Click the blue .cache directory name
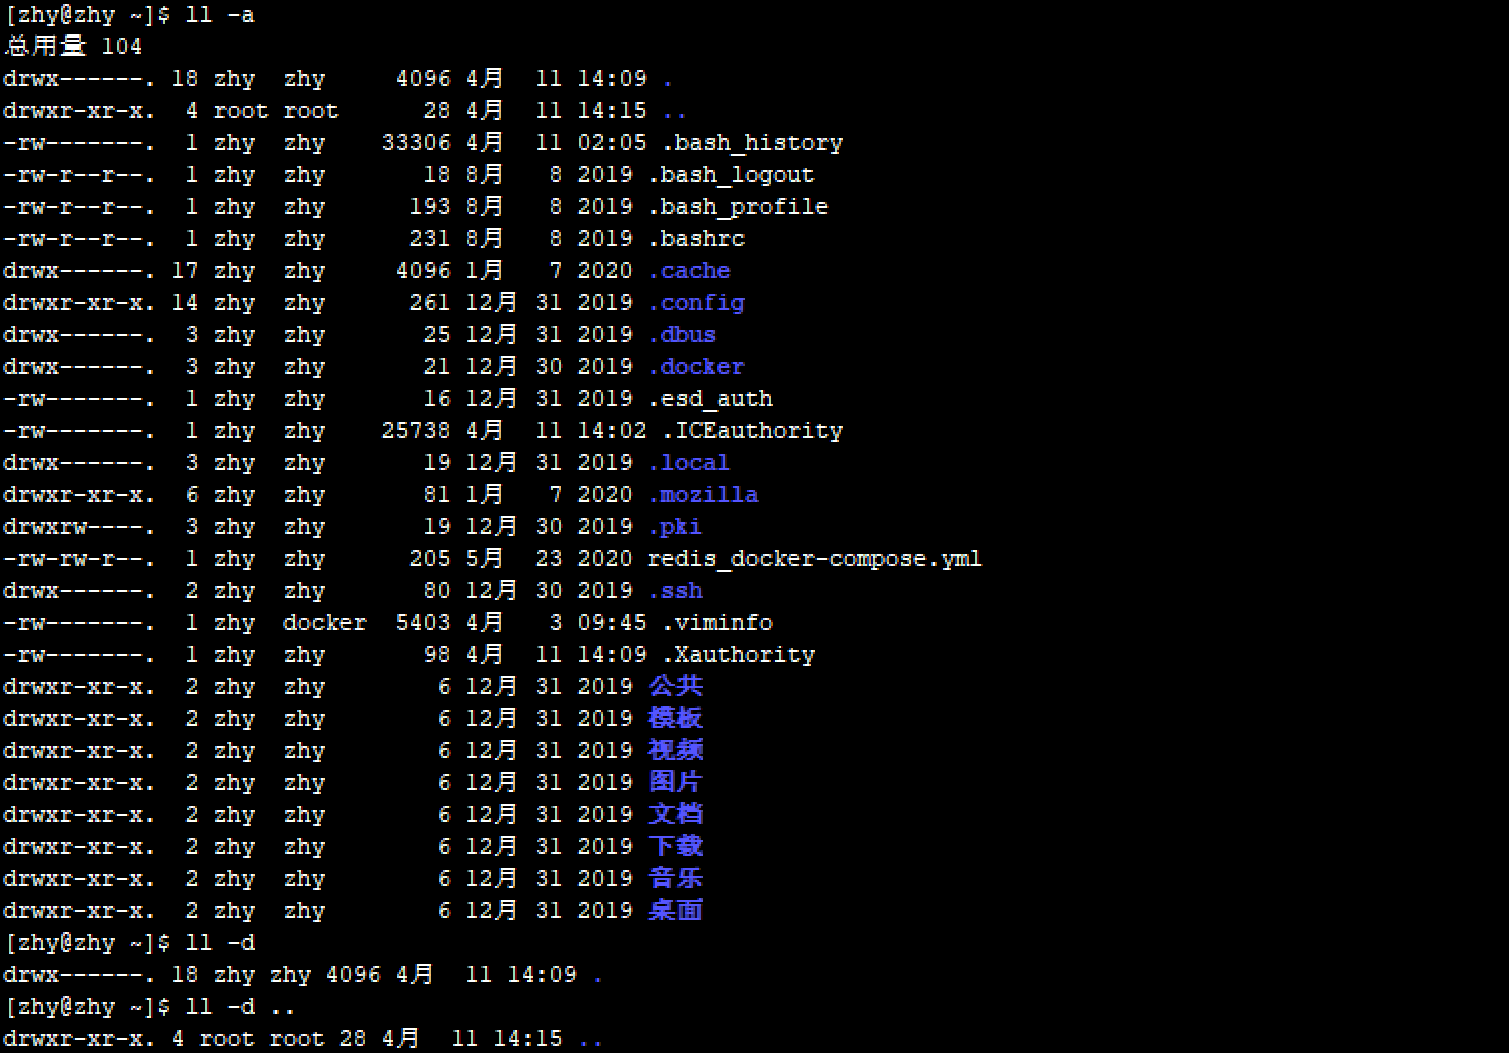Viewport: 1509px width, 1053px height. click(x=690, y=271)
